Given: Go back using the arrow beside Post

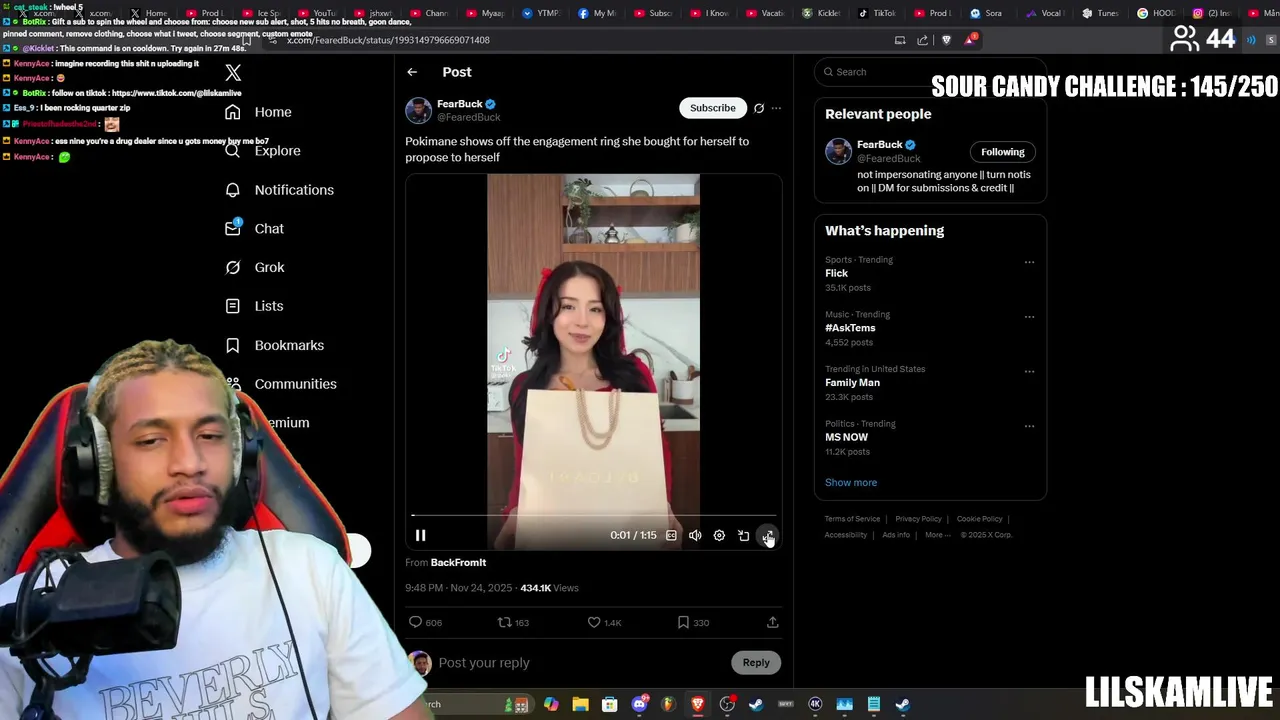Looking at the screenshot, I should [412, 72].
